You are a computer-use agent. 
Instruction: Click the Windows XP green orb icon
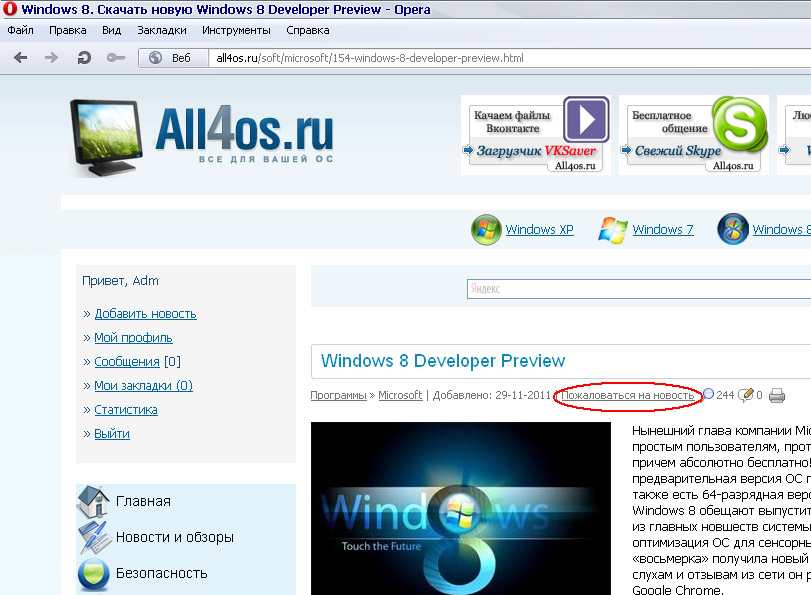(x=486, y=229)
